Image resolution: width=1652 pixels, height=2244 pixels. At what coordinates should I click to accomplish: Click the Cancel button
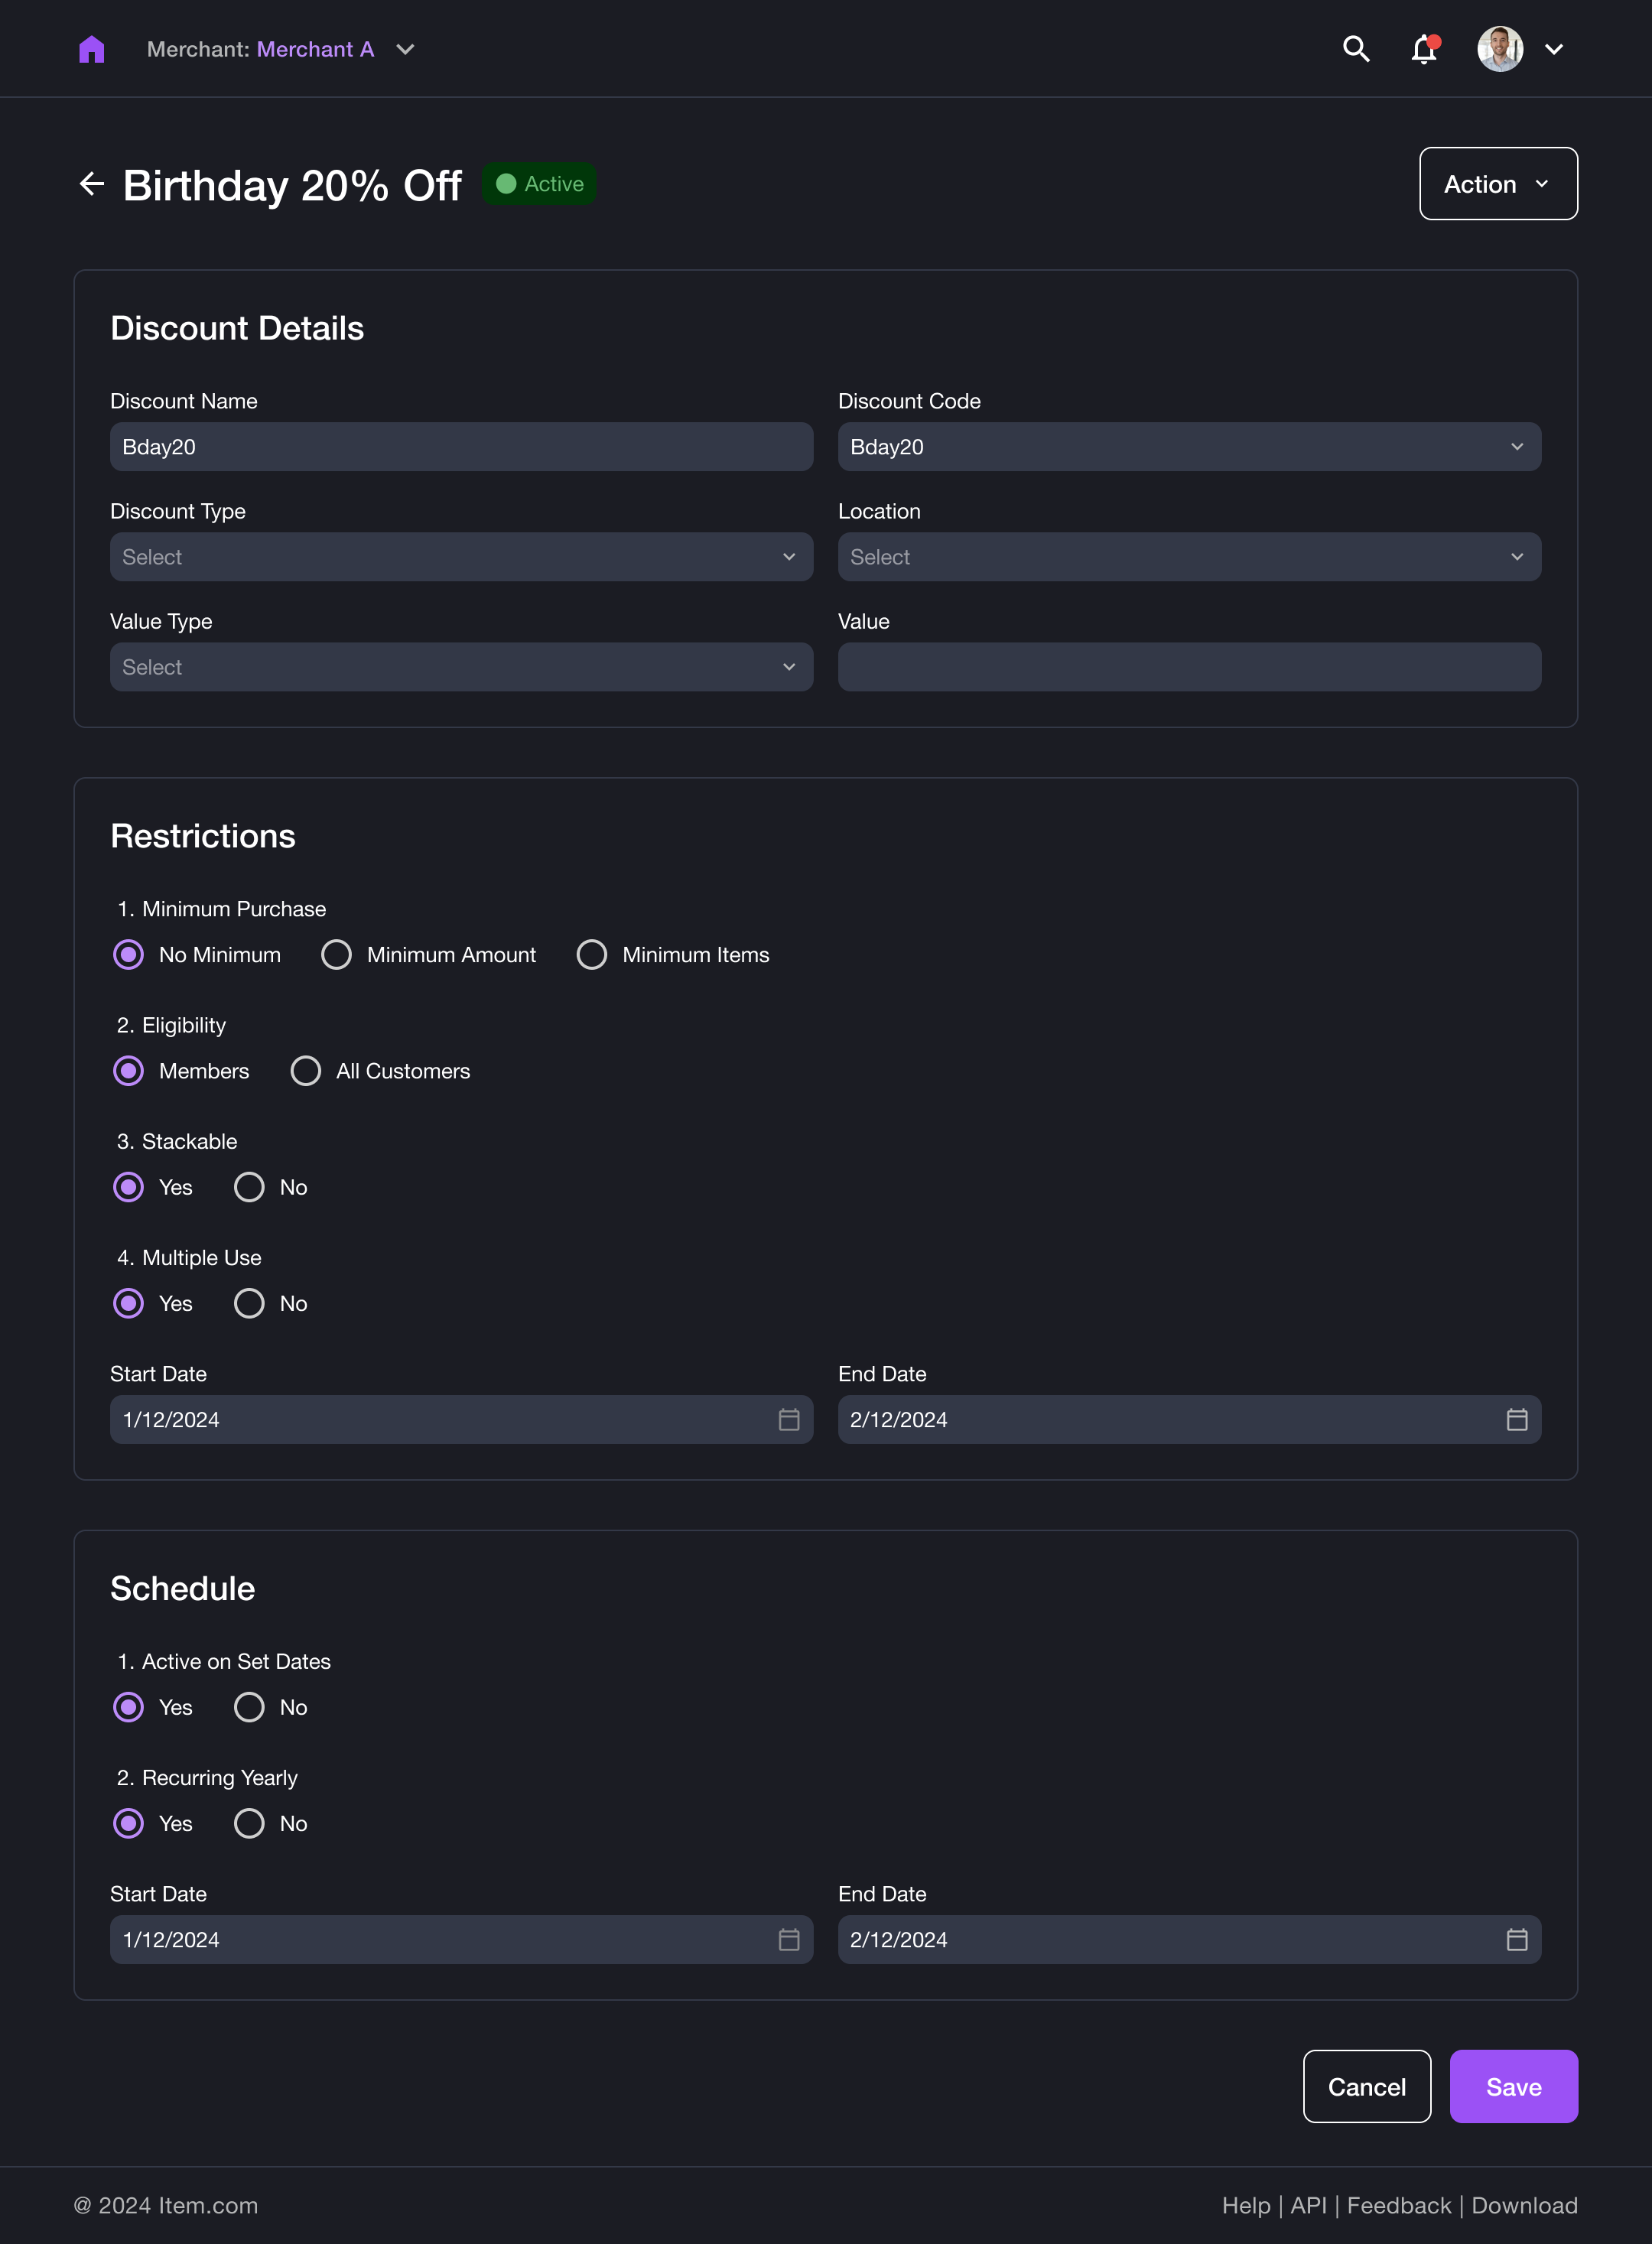coord(1366,2086)
